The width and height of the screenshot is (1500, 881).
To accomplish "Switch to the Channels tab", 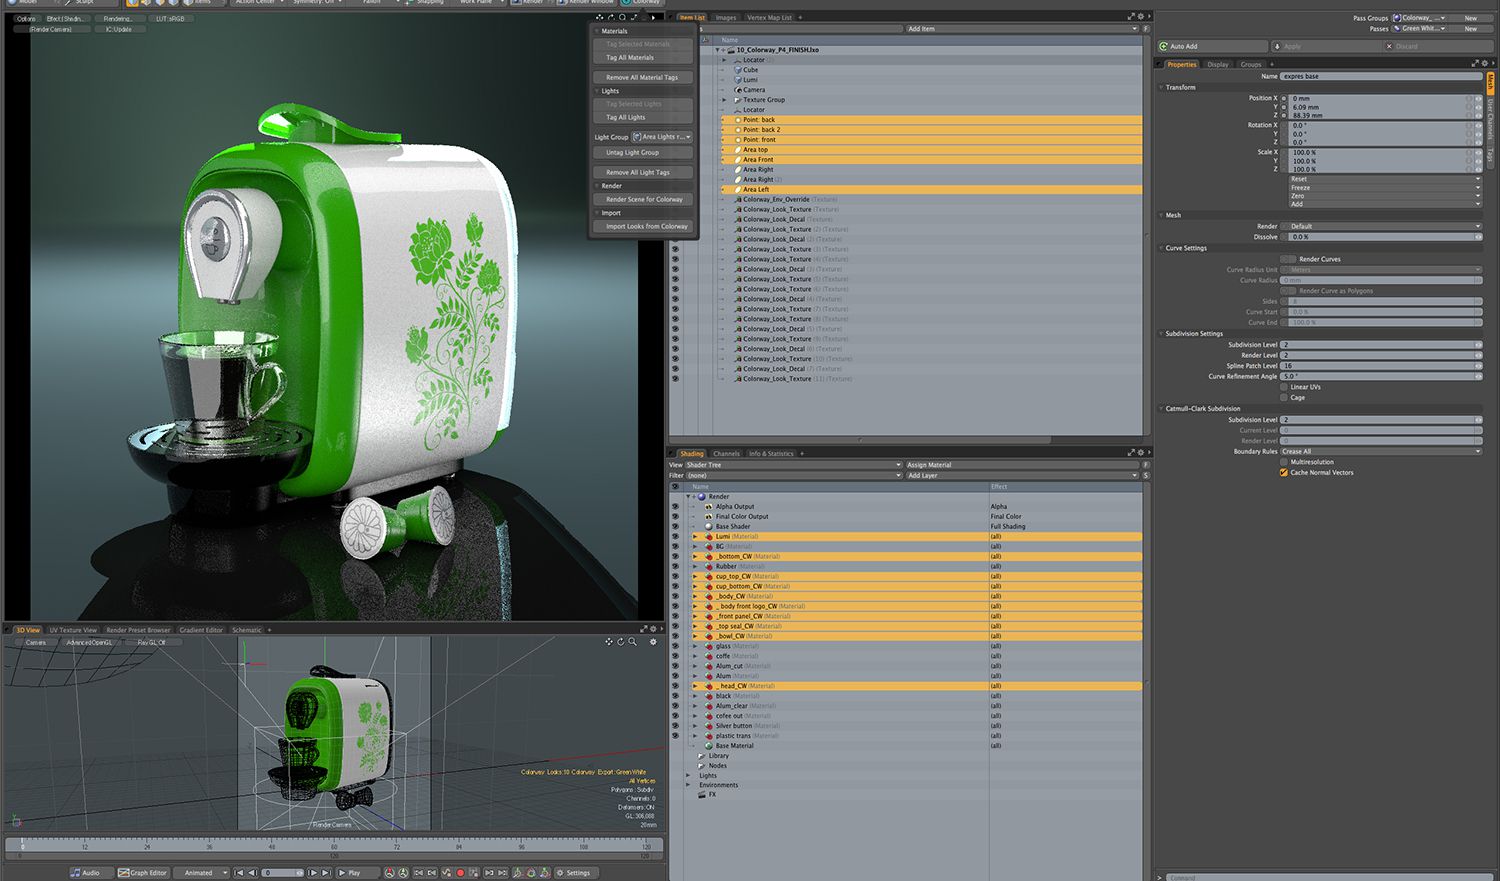I will click(x=726, y=453).
